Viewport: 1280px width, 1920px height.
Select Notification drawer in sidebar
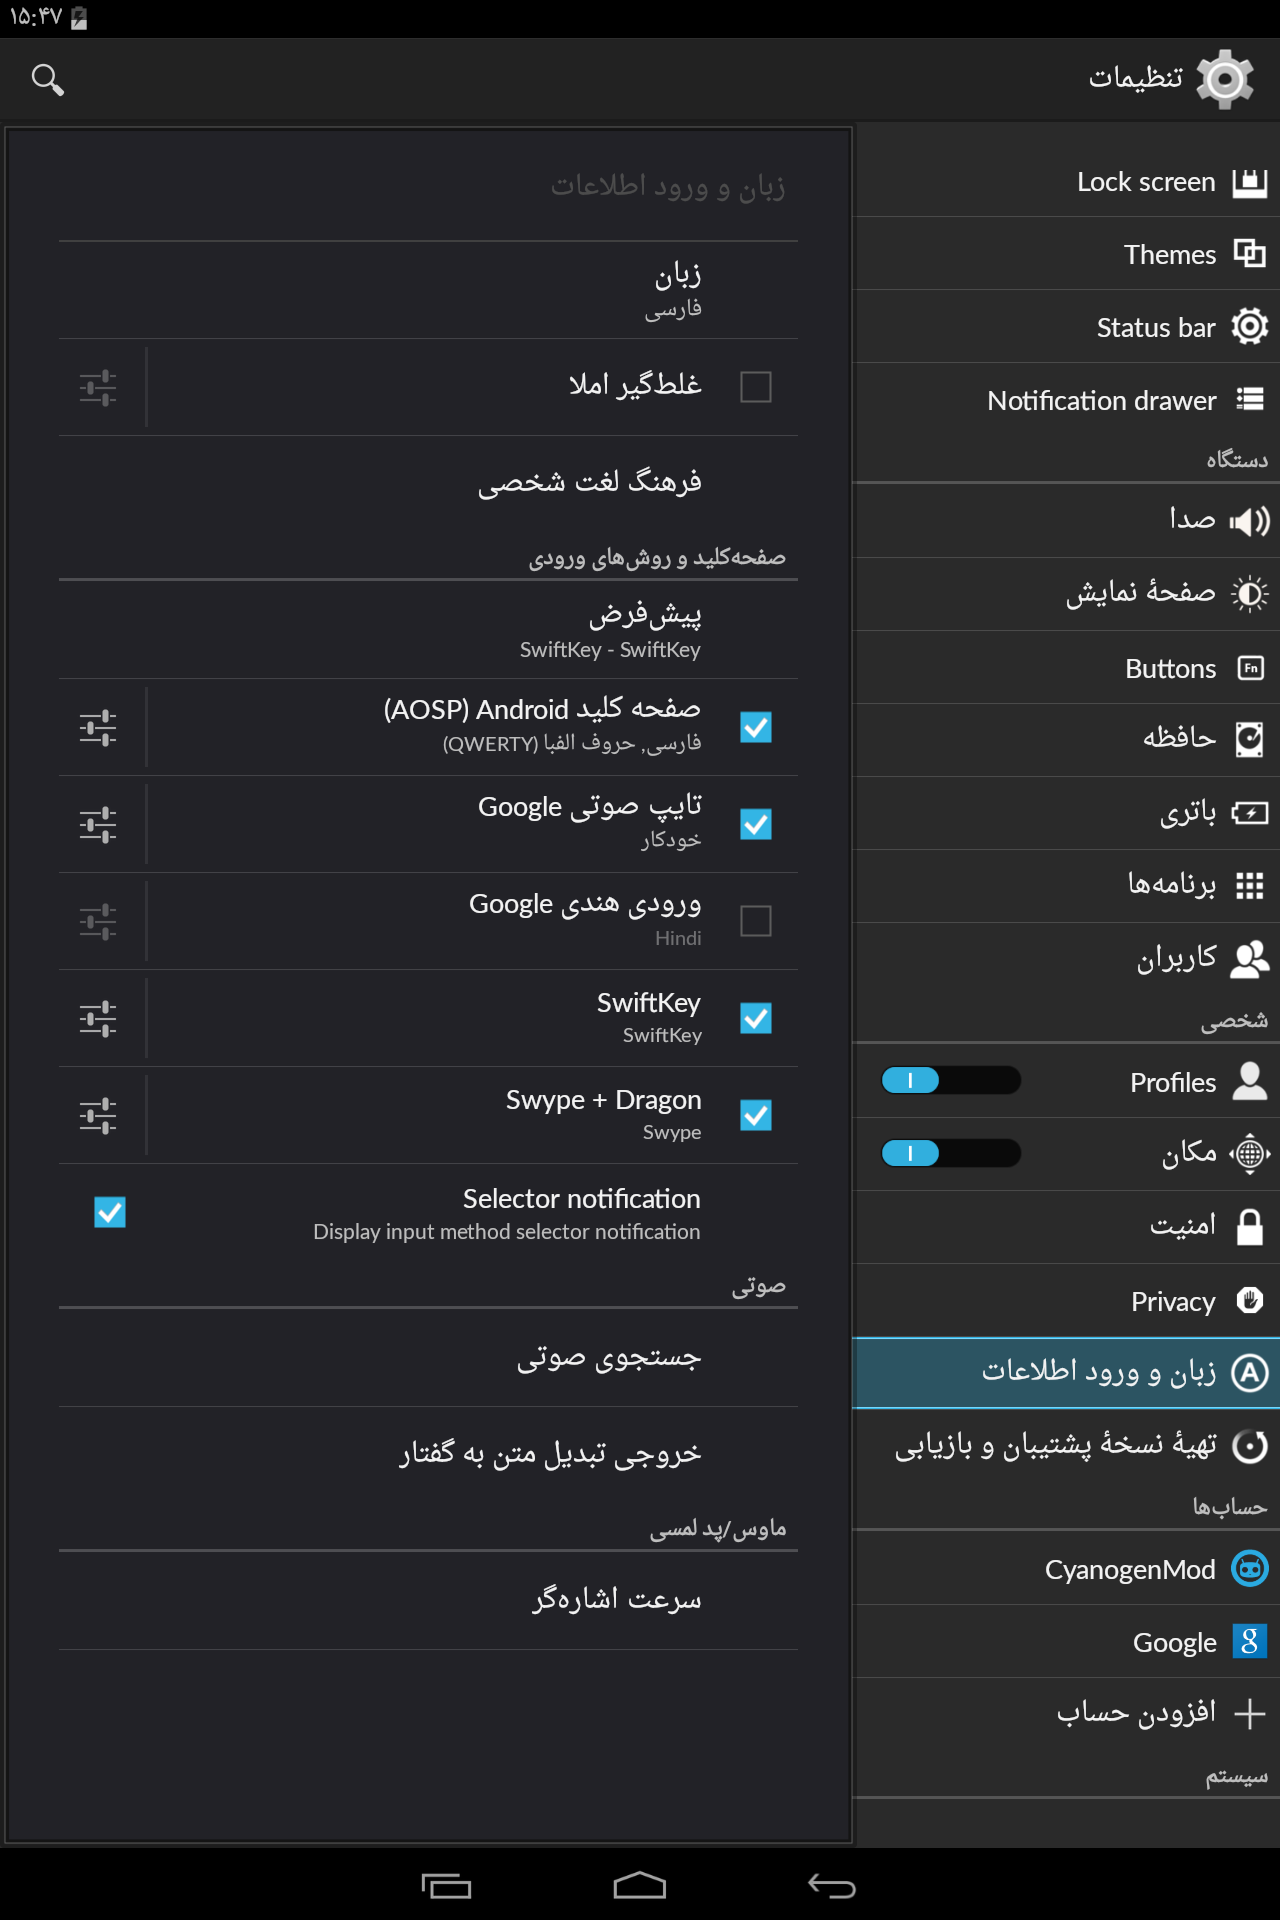pyautogui.click(x=1102, y=401)
